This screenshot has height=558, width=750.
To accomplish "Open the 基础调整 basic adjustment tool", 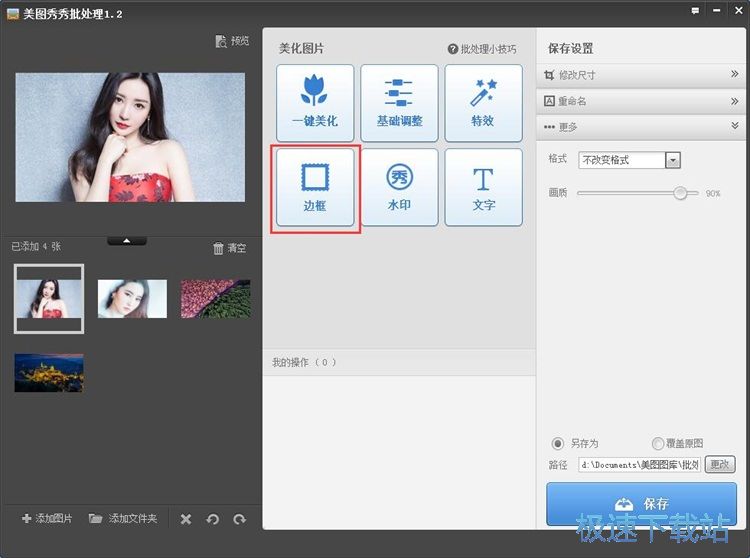I will pyautogui.click(x=399, y=103).
